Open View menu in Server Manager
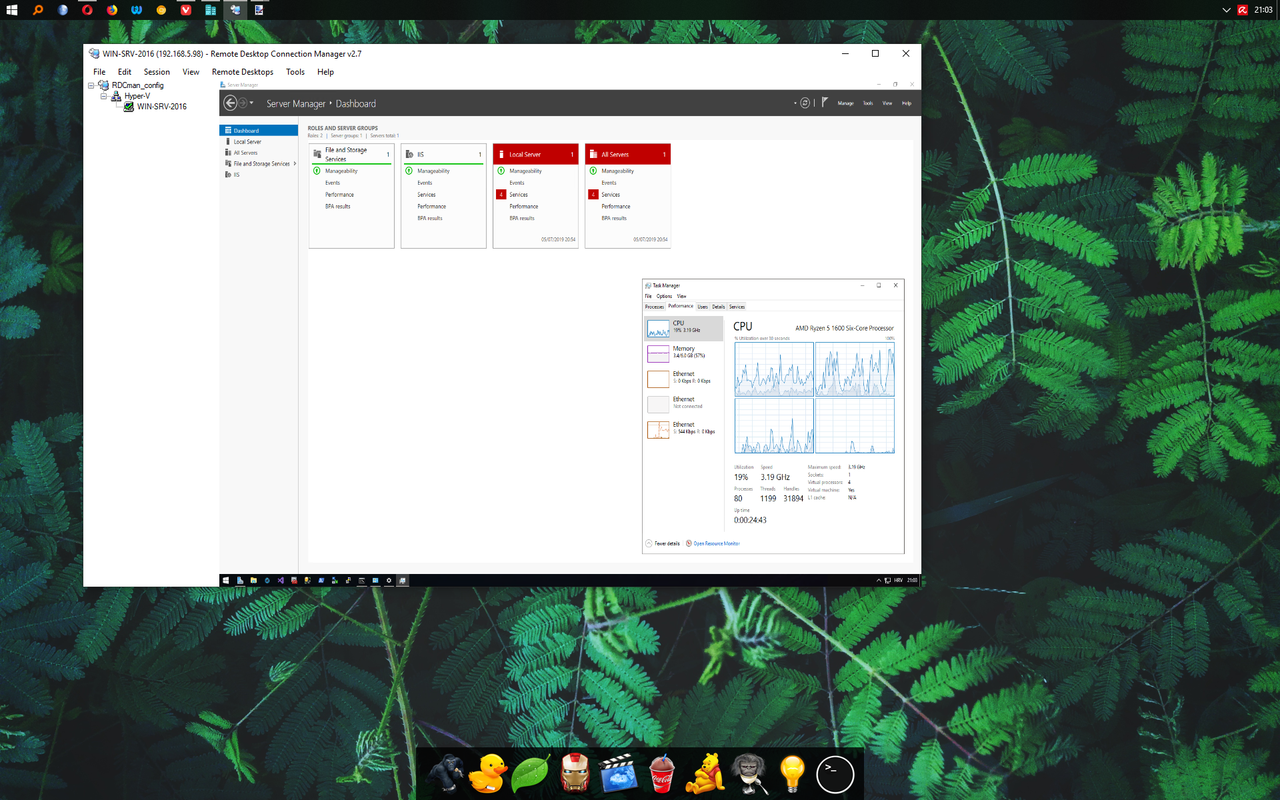This screenshot has width=1280, height=800. (x=887, y=103)
